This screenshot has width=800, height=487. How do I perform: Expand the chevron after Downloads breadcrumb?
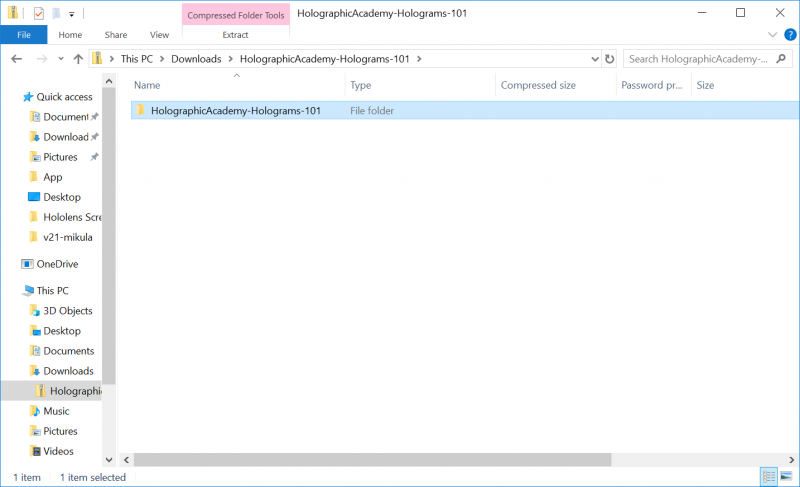click(231, 59)
